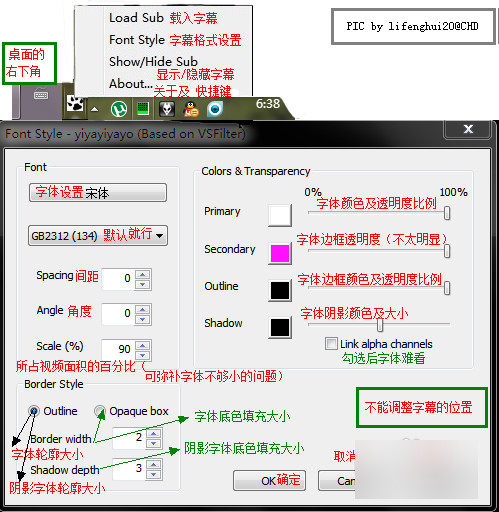499x512 pixels.
Task: Increase Spacing with up arrow
Action: click(143, 274)
